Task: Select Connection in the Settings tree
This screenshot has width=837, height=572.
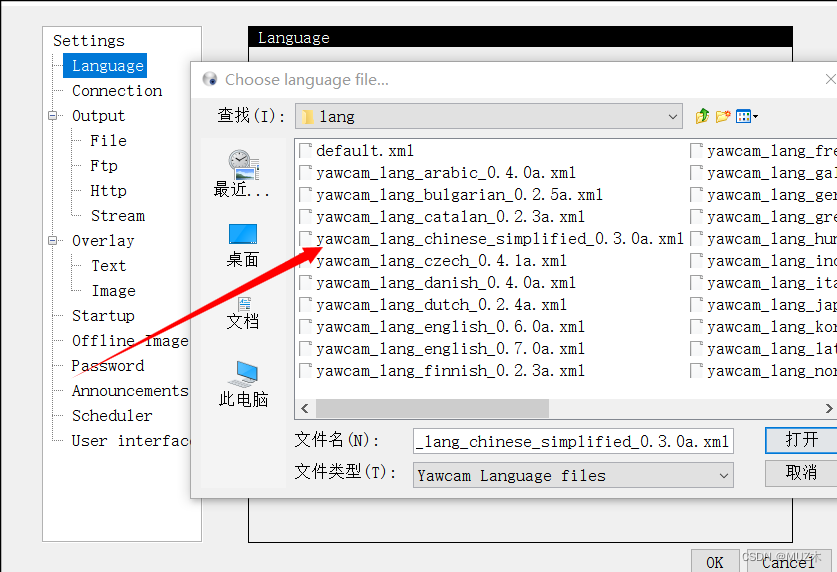Action: click(x=117, y=91)
